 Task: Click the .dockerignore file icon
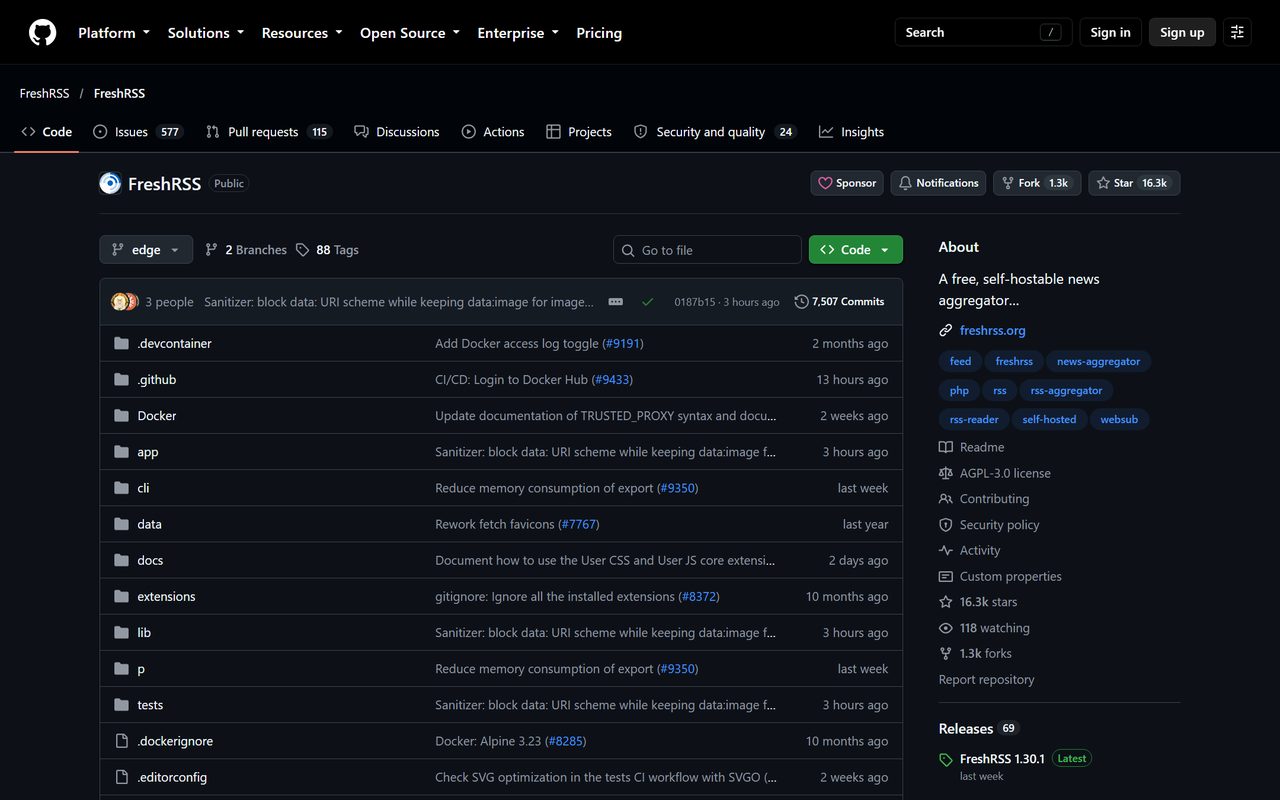[122, 741]
